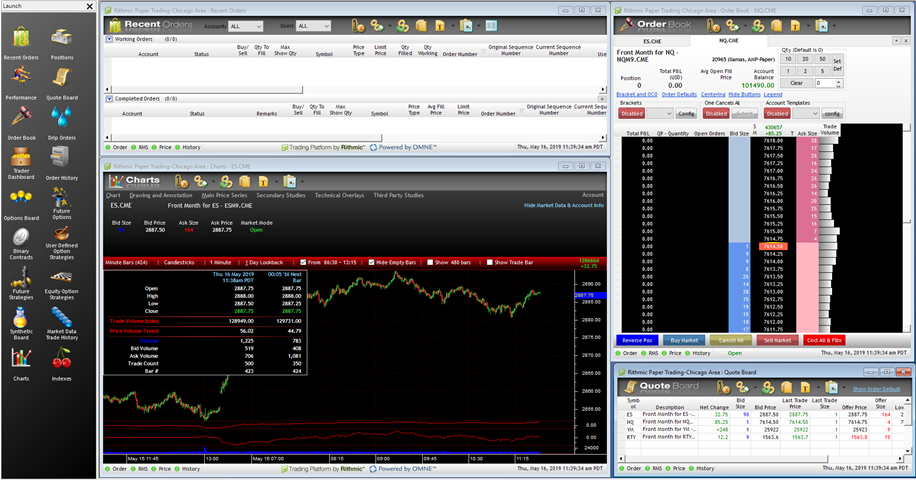Screen dimensions: 916x480
Task: Click Buy Market button in Order Book
Action: tap(684, 340)
